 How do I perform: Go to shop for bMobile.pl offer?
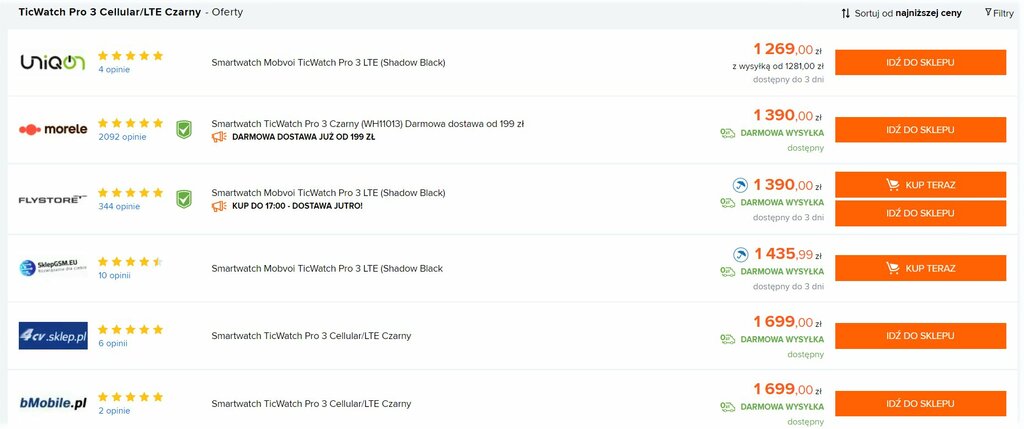pos(920,404)
